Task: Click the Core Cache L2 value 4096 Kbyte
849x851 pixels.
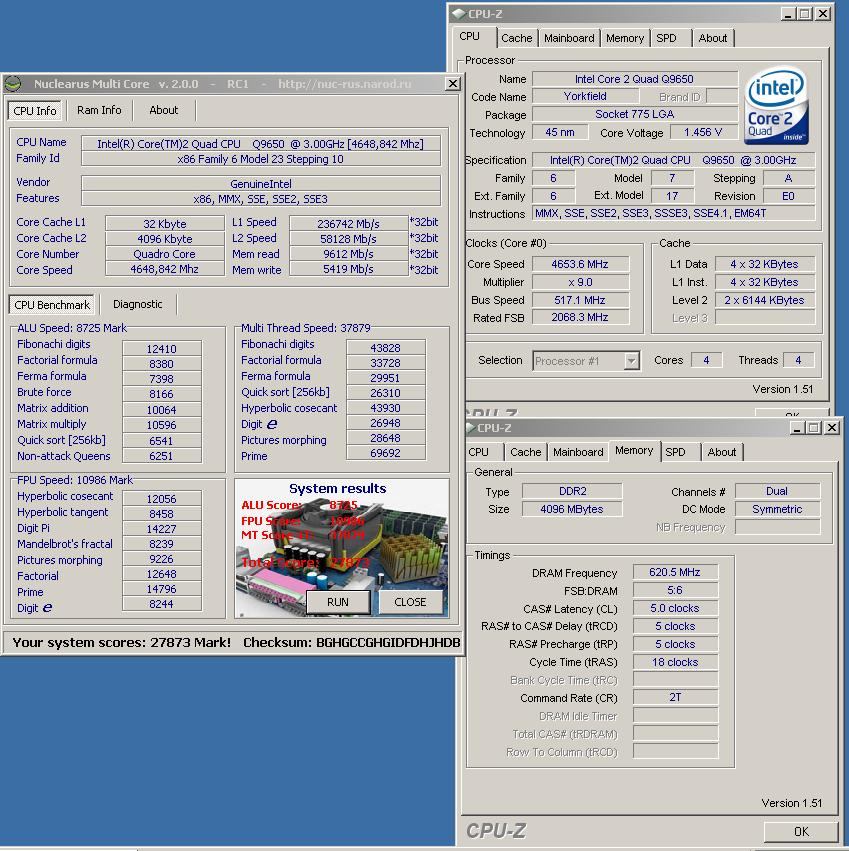Action: [164, 239]
